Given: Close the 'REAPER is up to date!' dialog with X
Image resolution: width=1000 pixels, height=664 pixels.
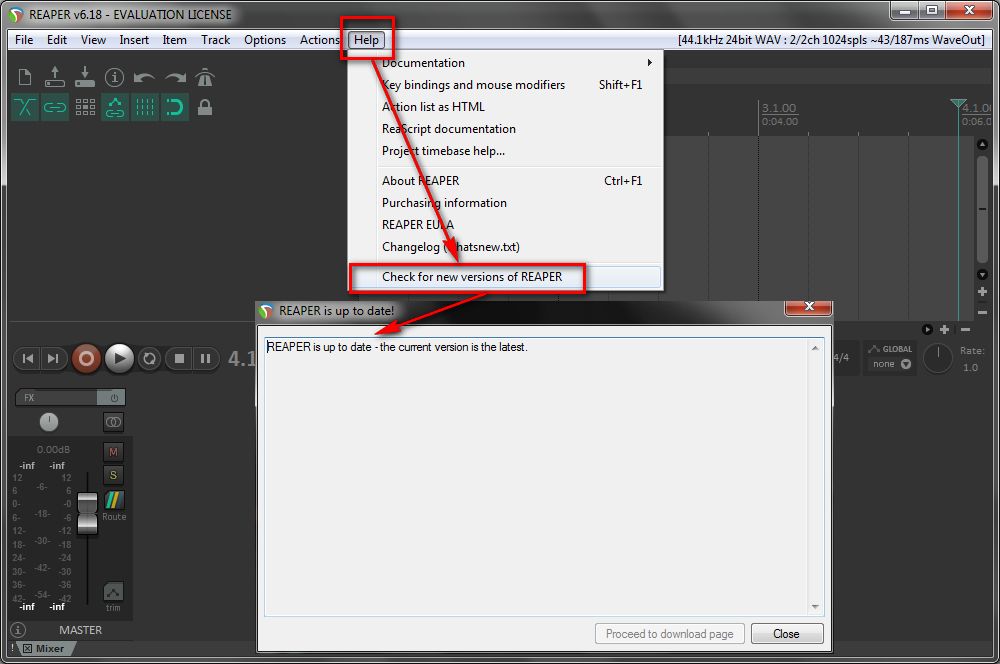Looking at the screenshot, I should [x=809, y=306].
